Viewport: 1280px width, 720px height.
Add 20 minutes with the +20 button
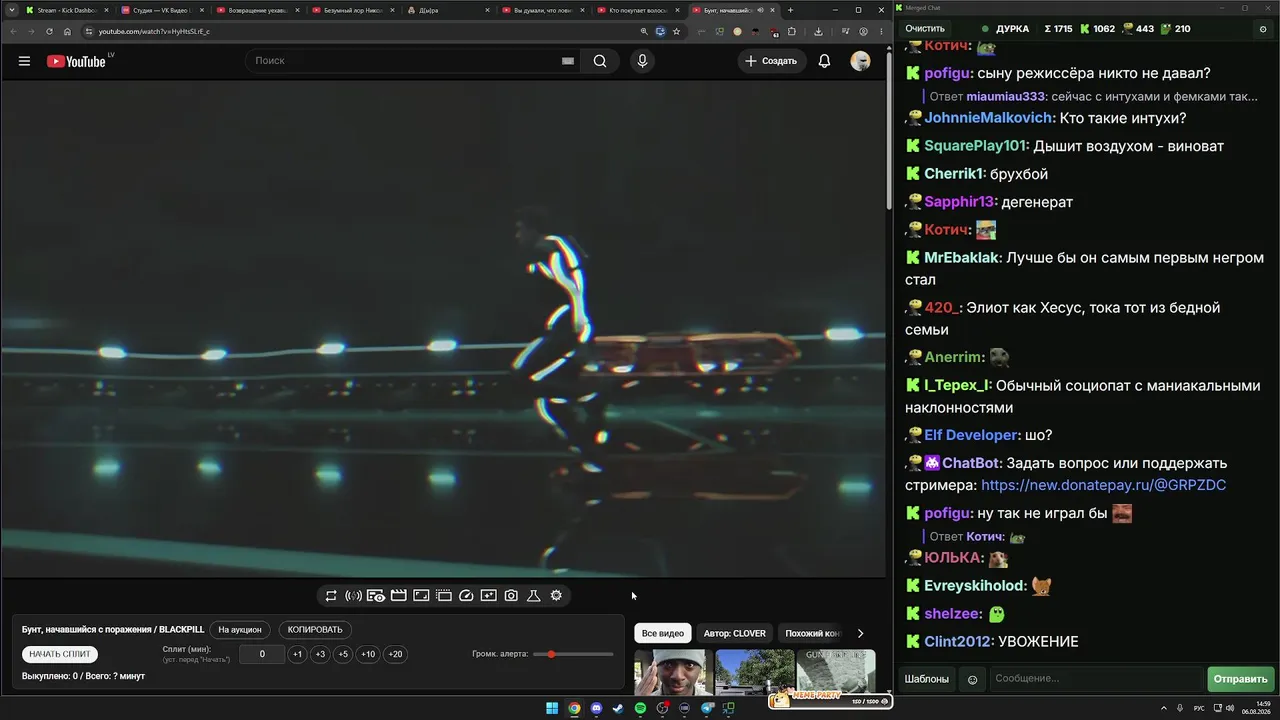(x=395, y=654)
